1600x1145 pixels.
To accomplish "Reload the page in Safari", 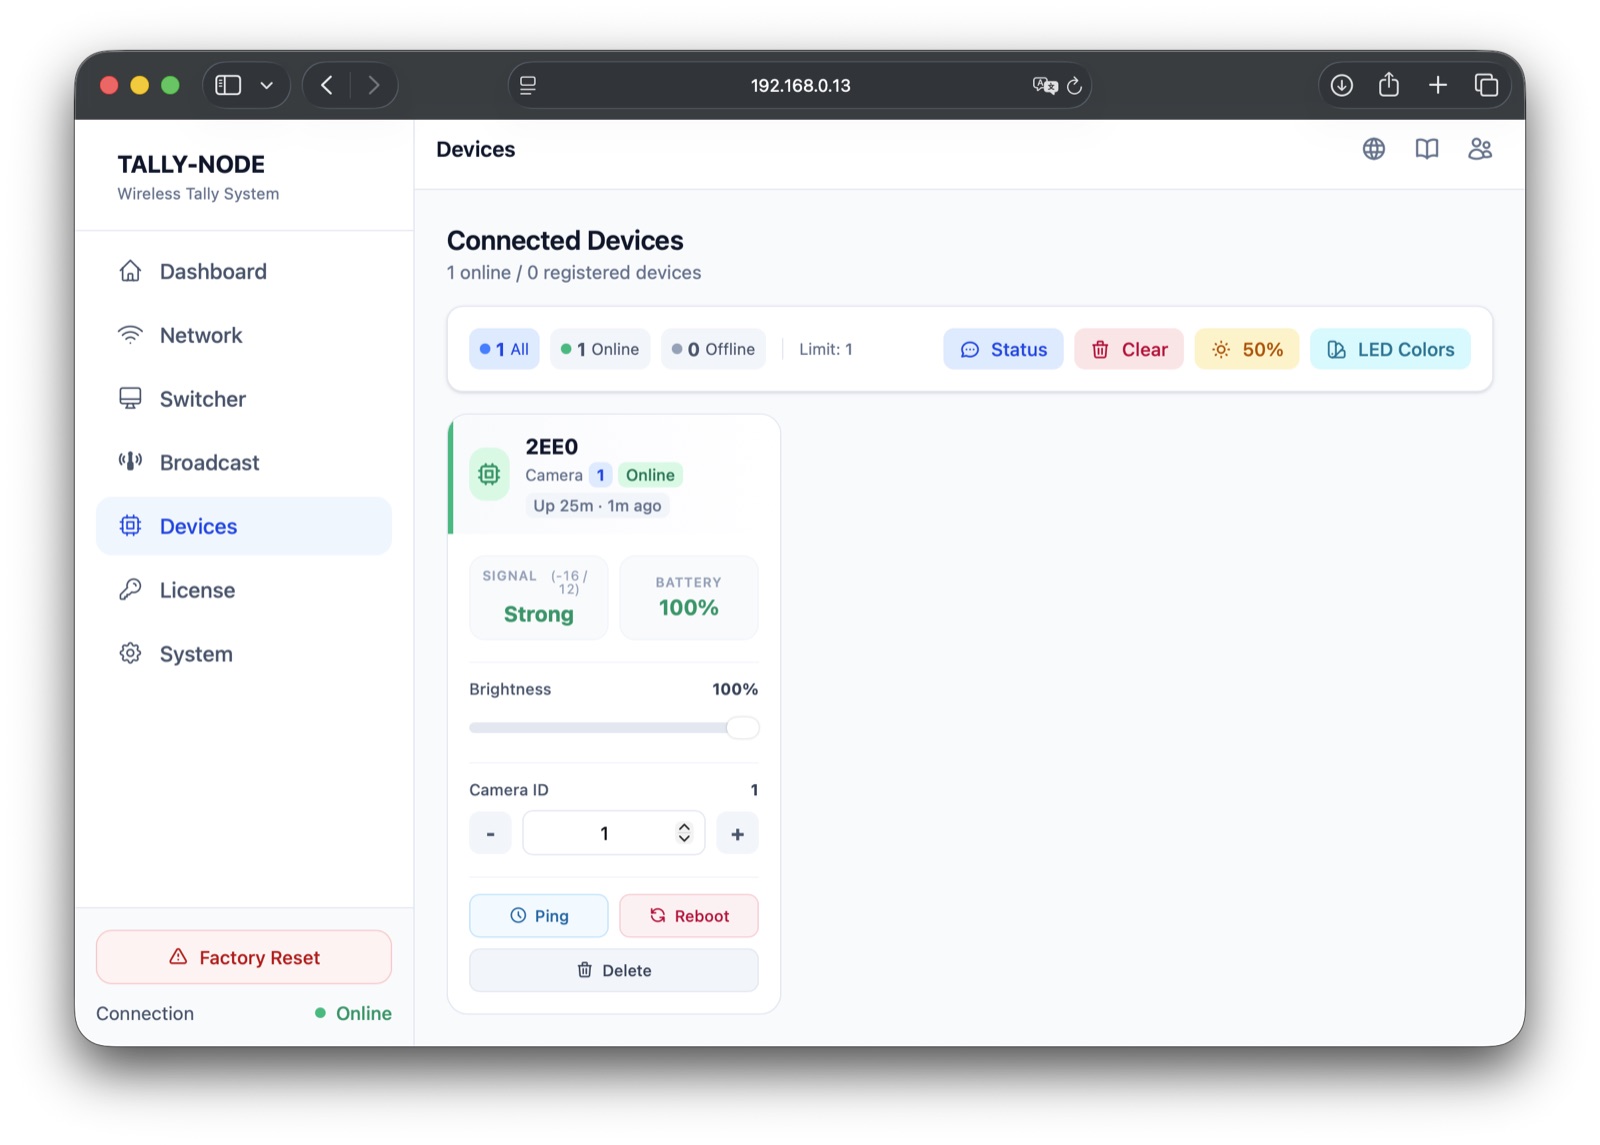I will coord(1075,86).
